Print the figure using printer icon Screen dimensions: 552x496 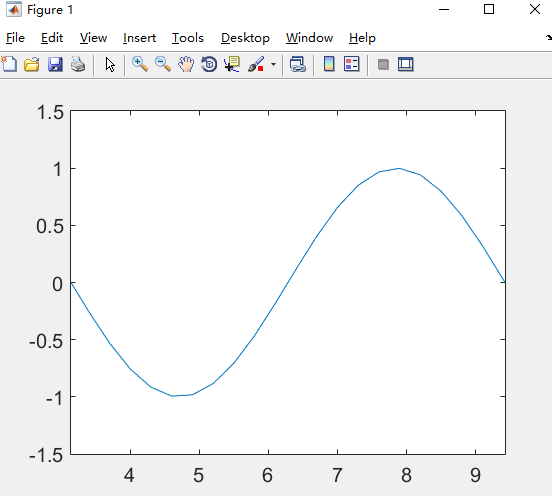78,64
